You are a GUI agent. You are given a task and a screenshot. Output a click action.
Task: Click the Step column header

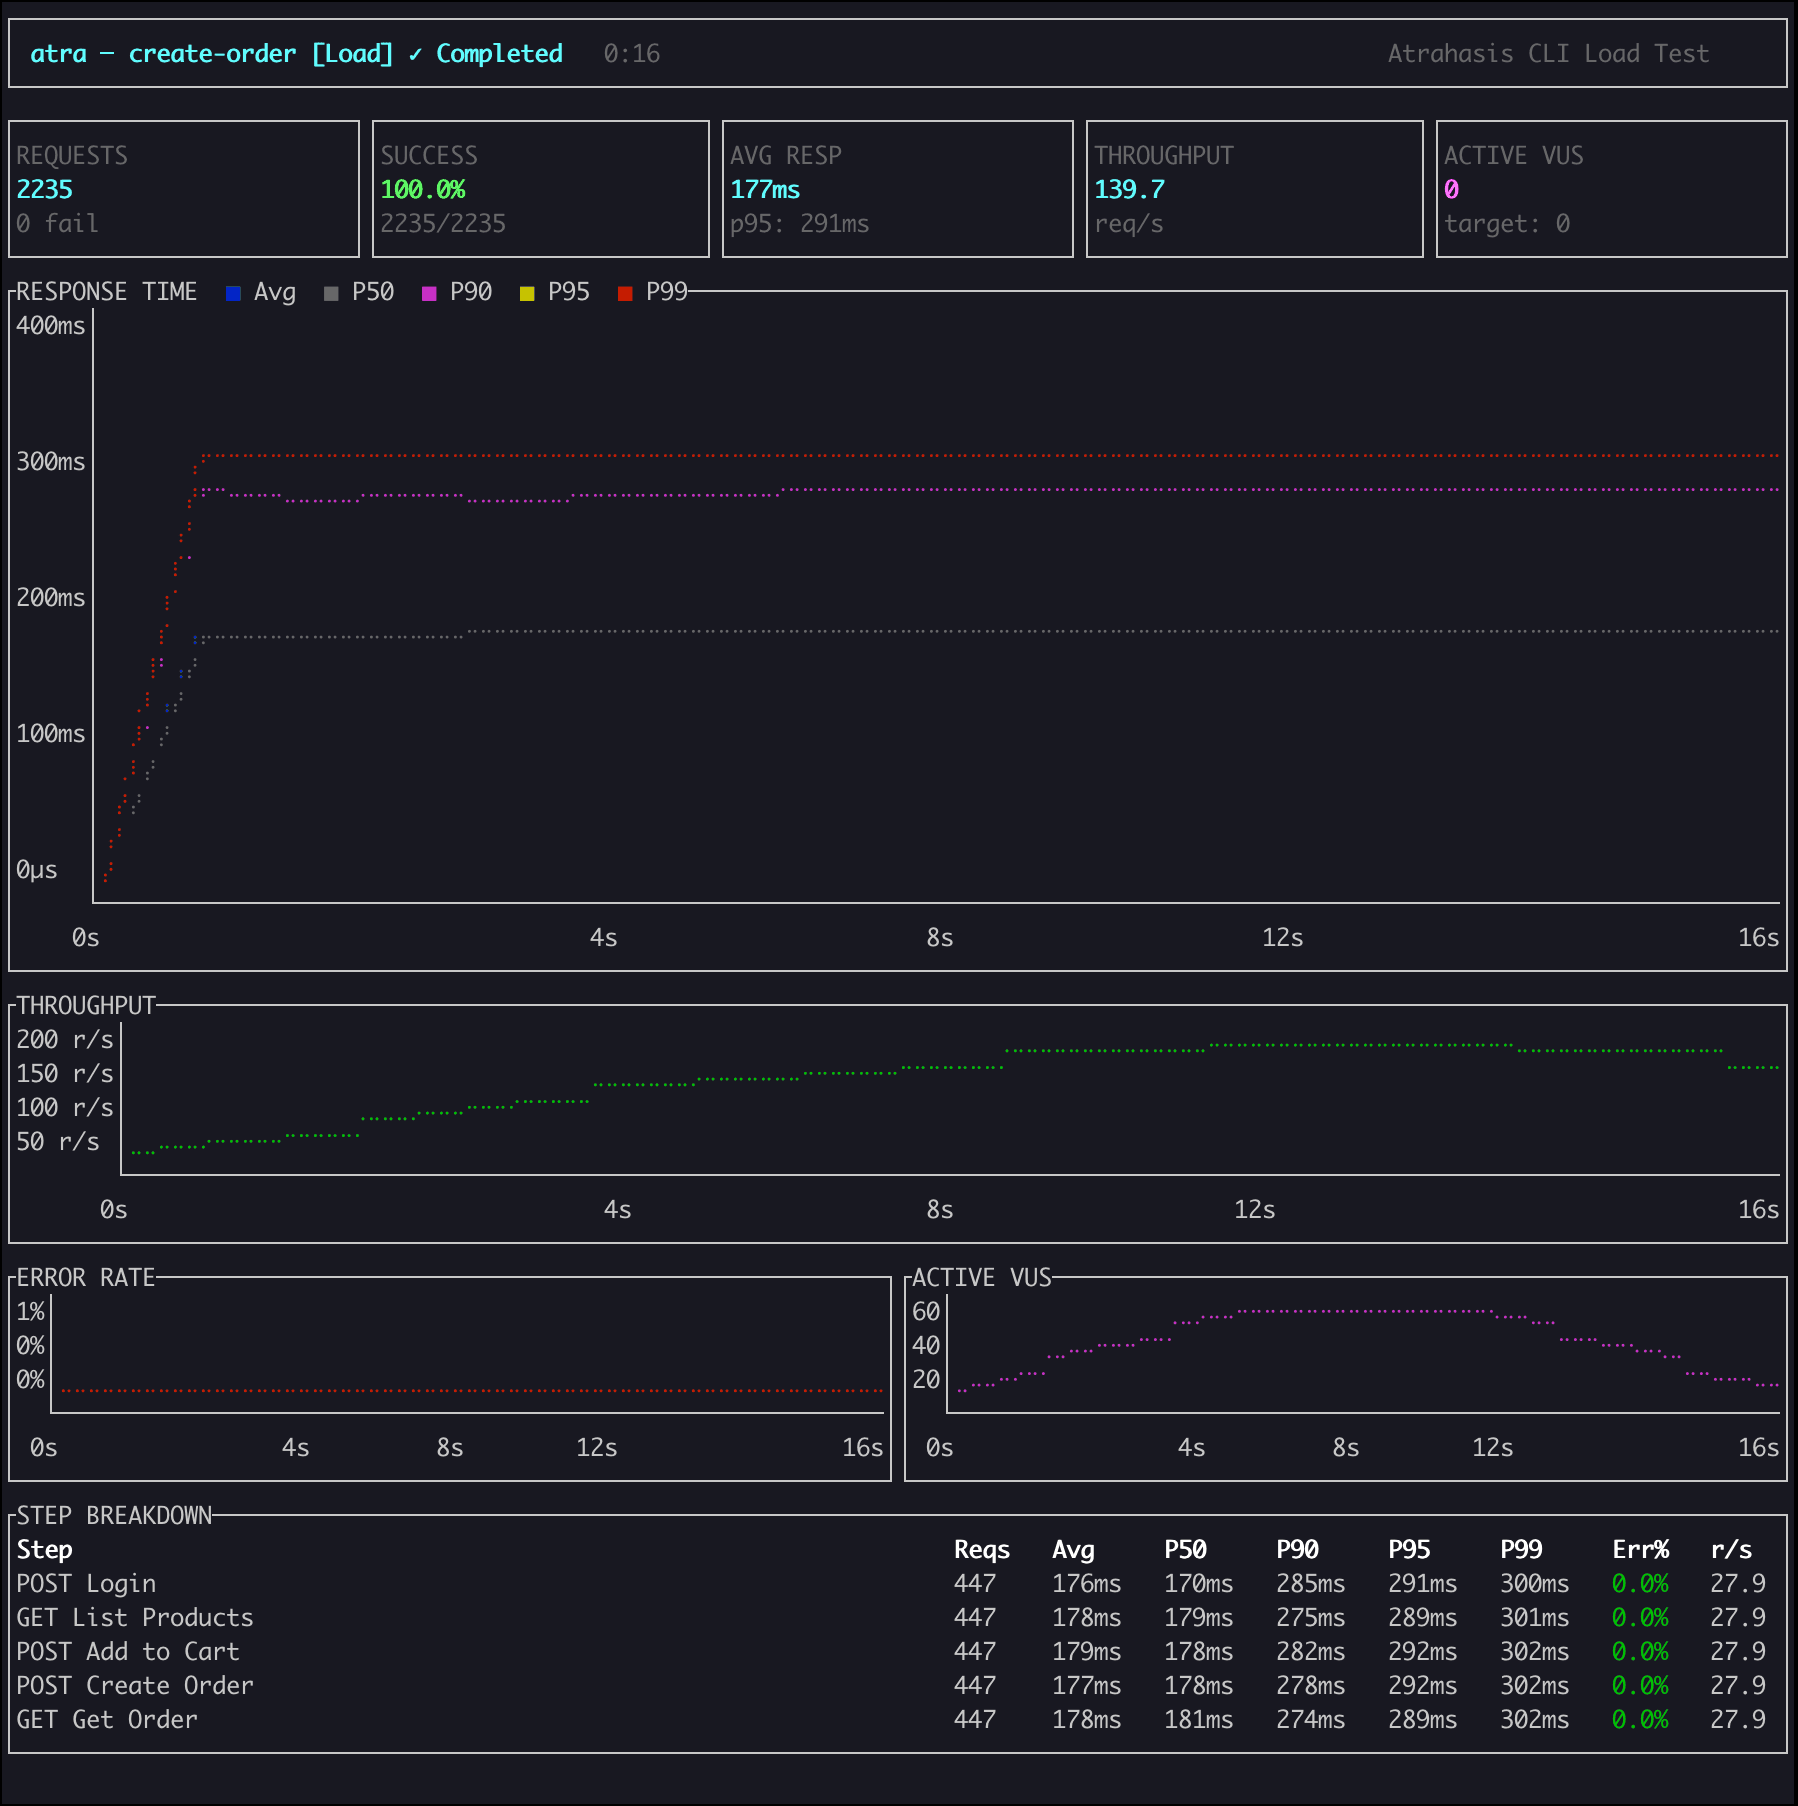(44, 1550)
